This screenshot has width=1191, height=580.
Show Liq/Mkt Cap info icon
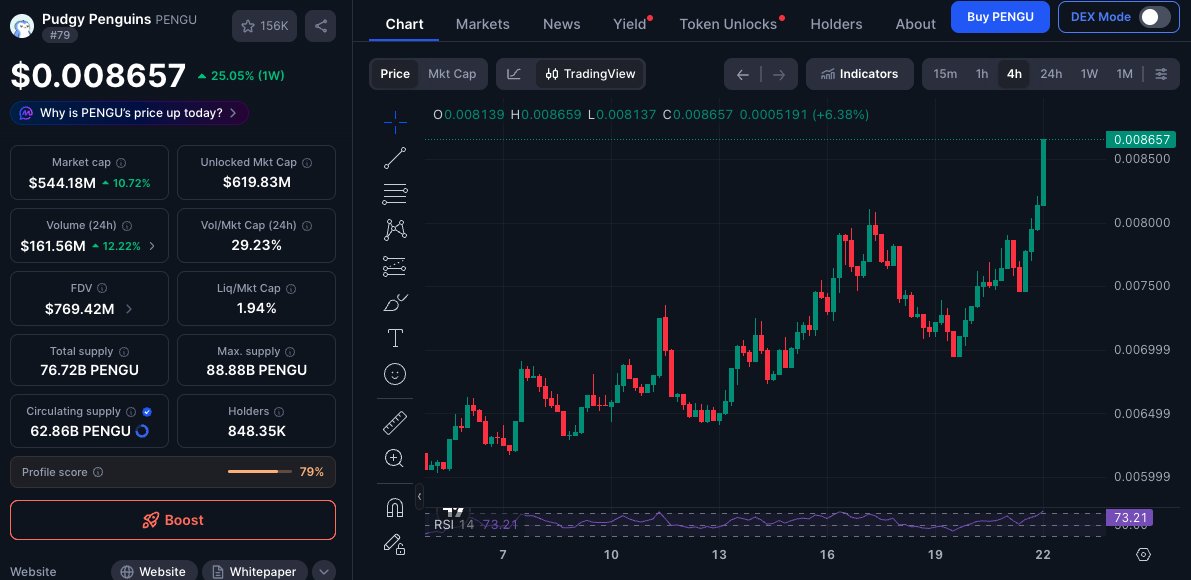pos(291,288)
